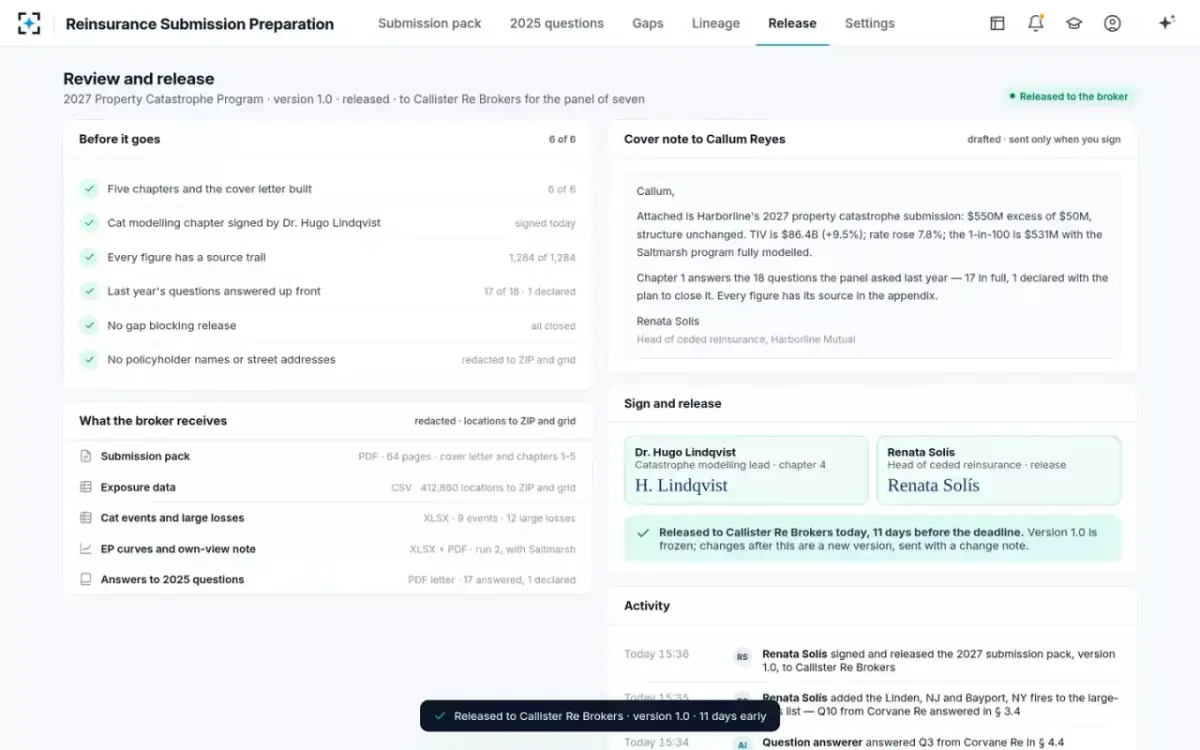
Task: Click the 'all closed' gap status
Action: pos(553,326)
